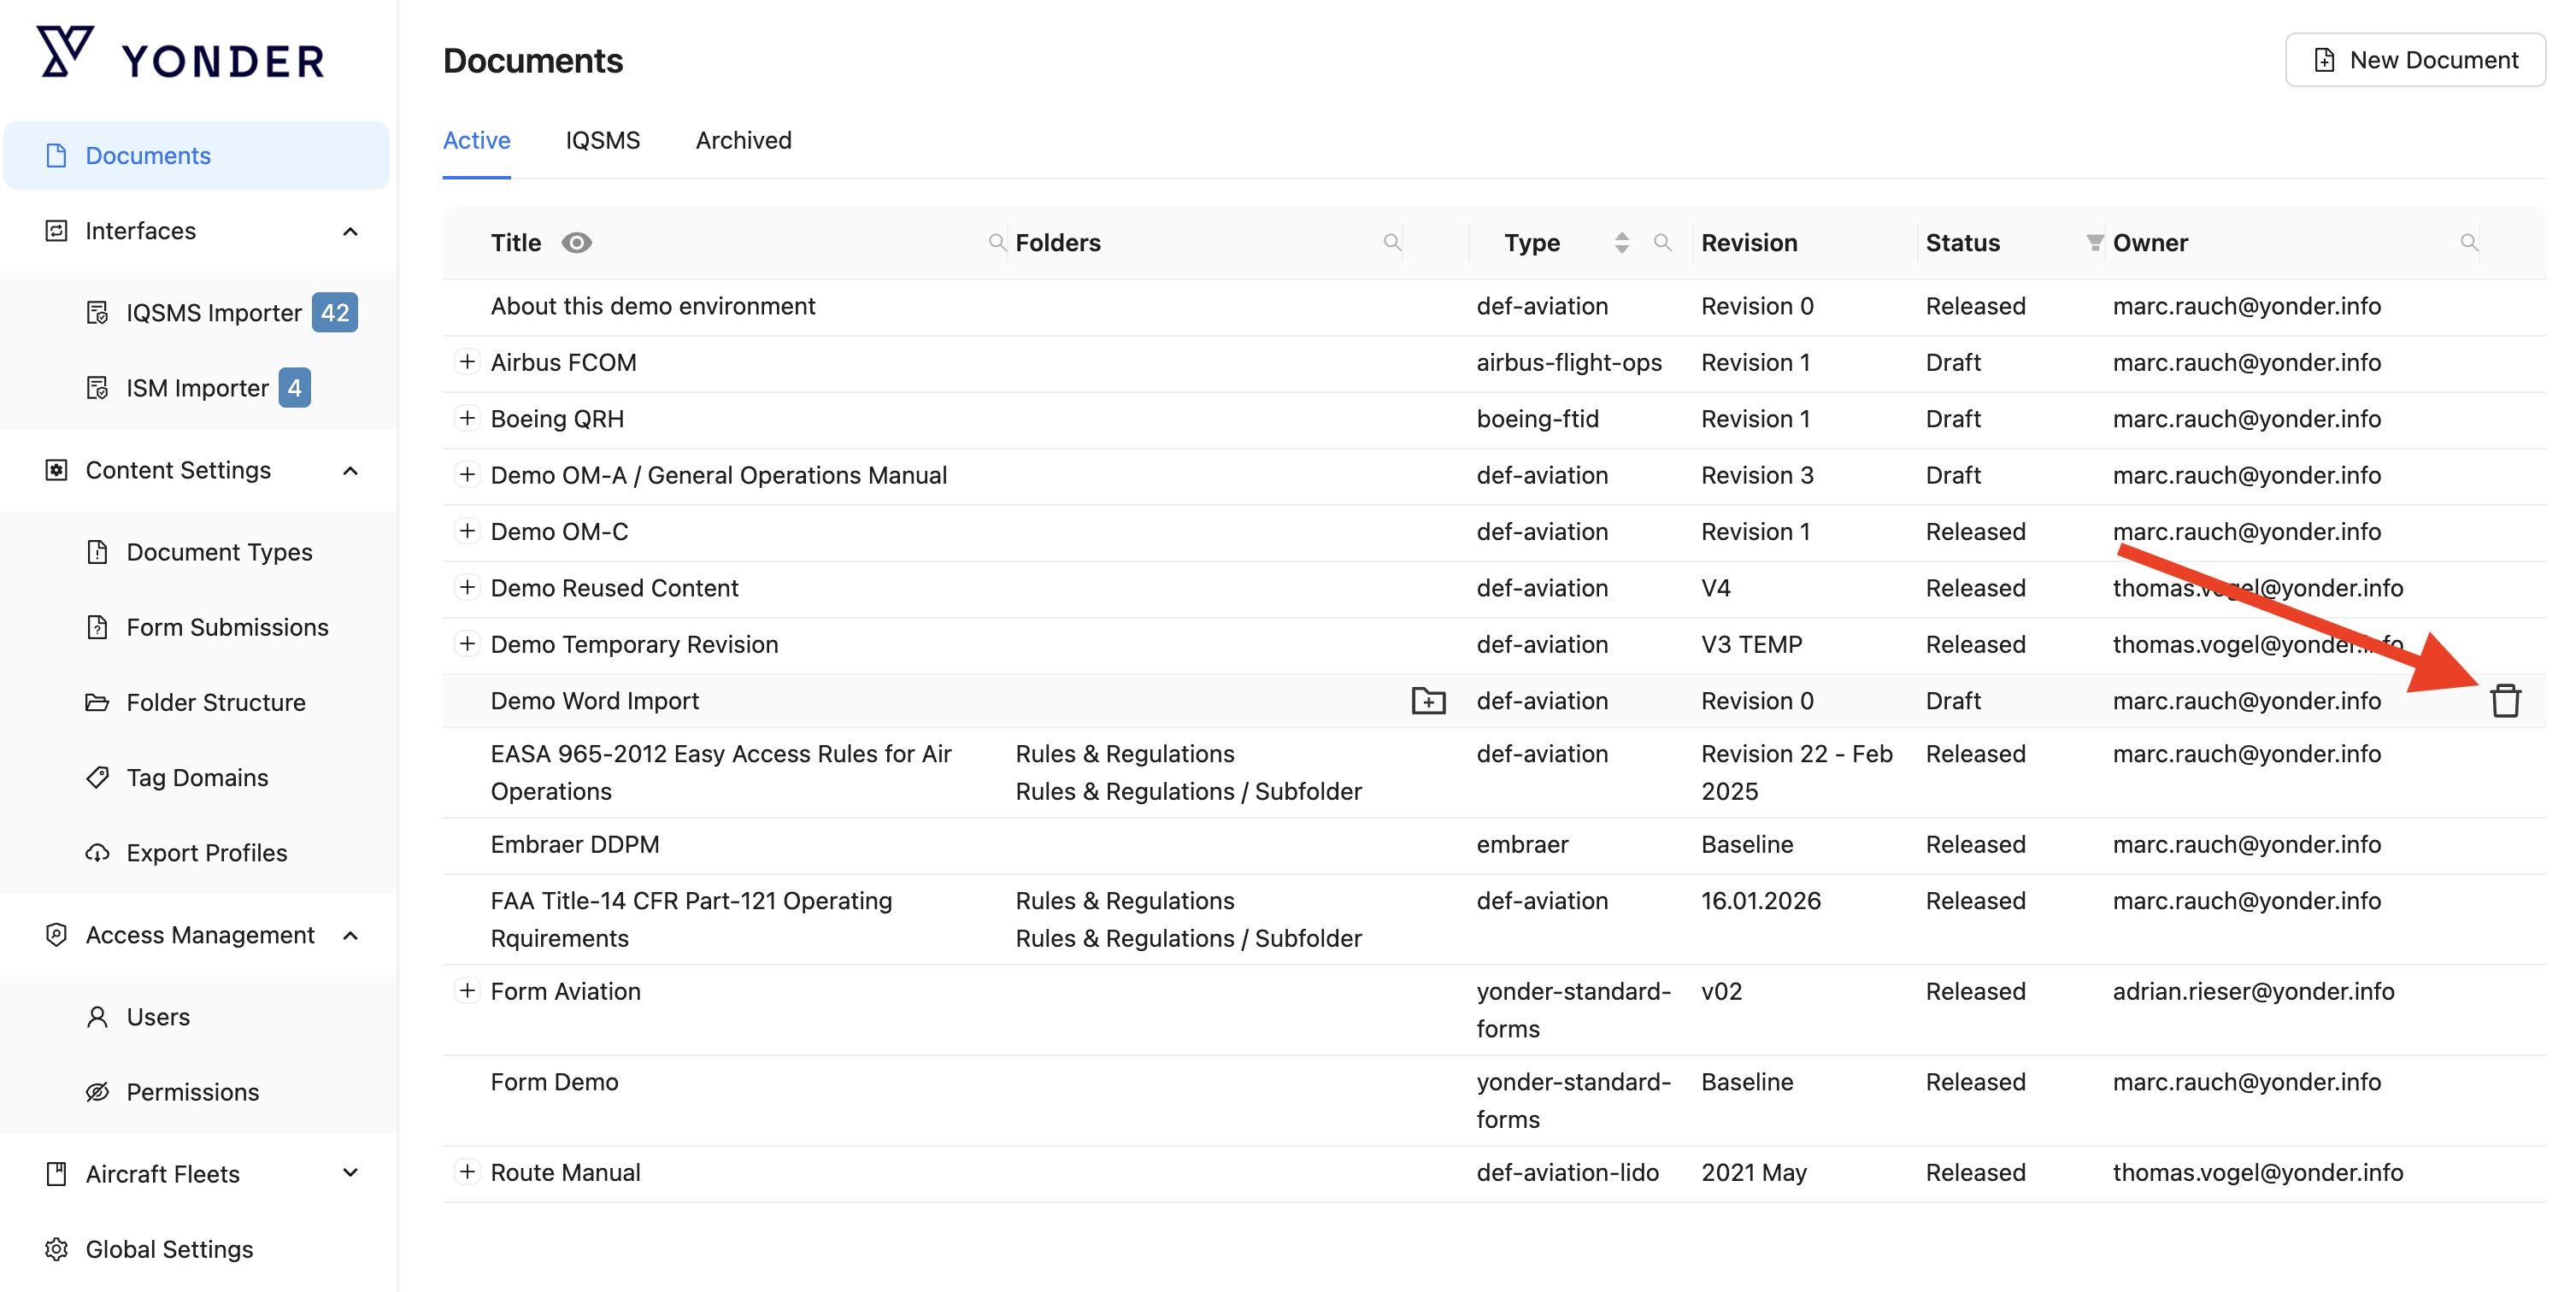Expand the Airbus FCOM row

tap(467, 362)
